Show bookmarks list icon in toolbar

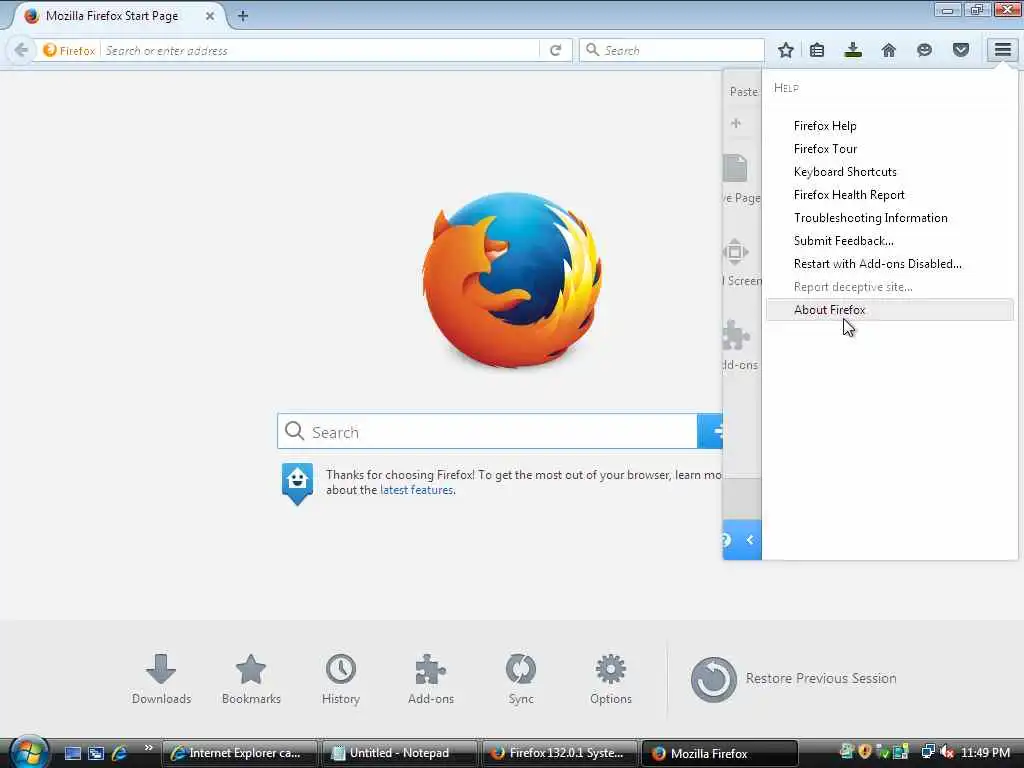tap(817, 50)
